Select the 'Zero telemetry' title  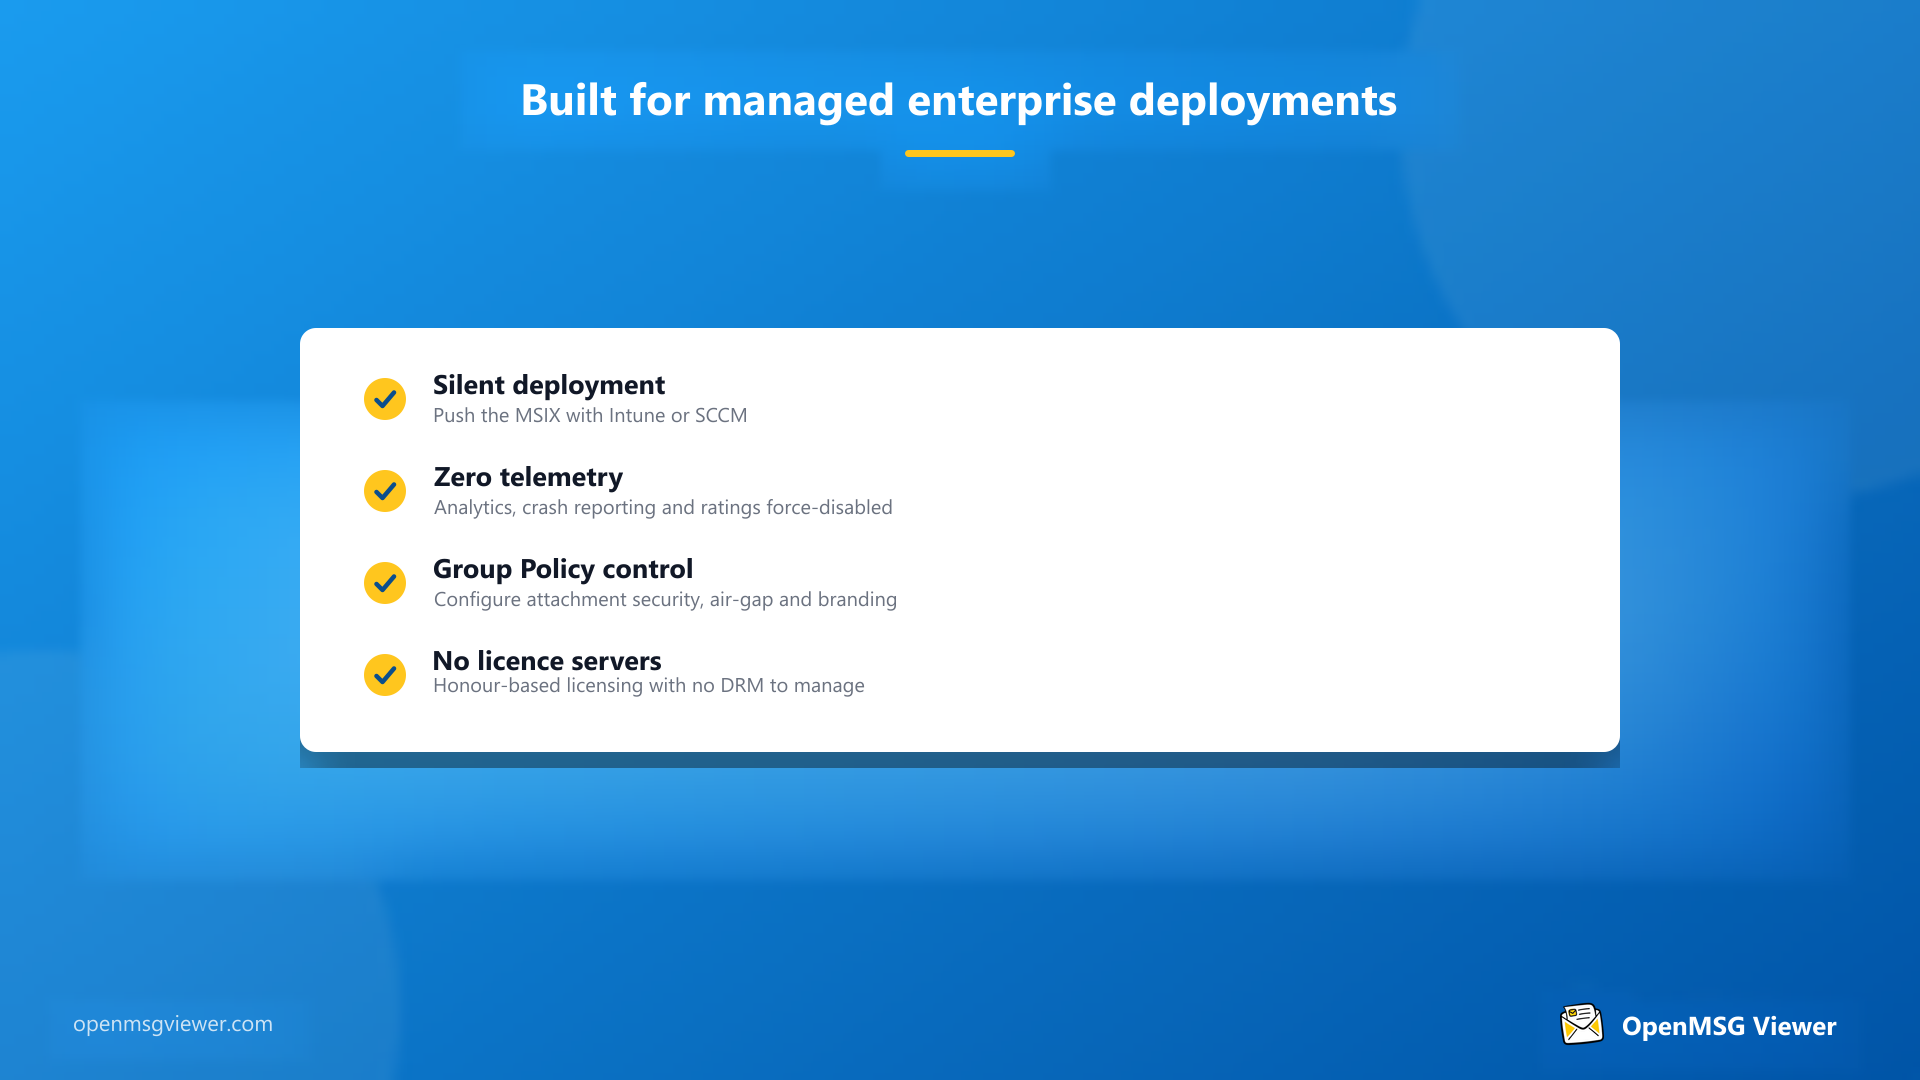coord(528,477)
